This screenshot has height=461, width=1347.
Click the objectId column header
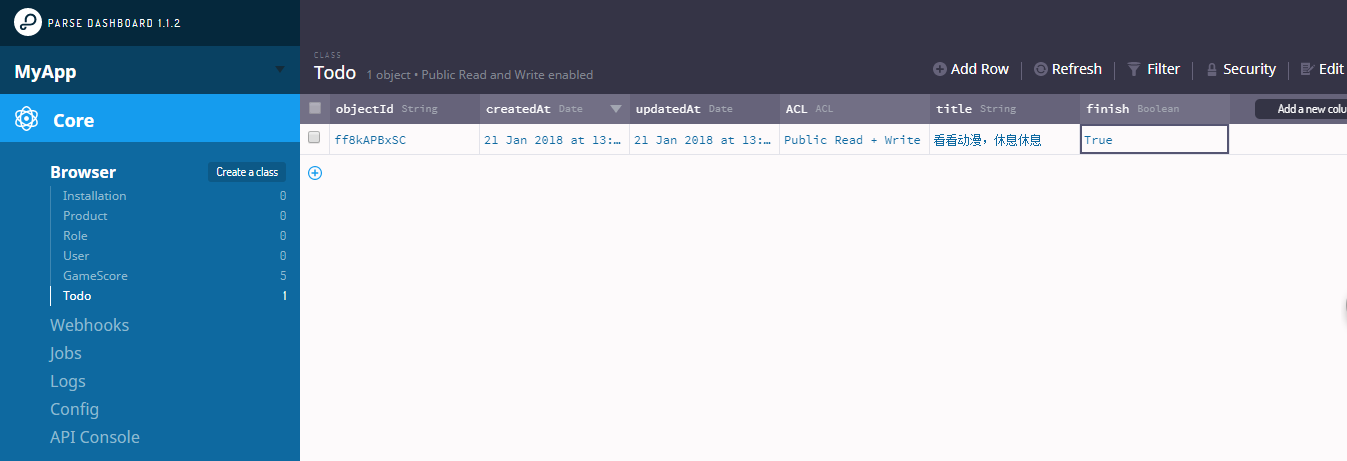[x=404, y=108]
